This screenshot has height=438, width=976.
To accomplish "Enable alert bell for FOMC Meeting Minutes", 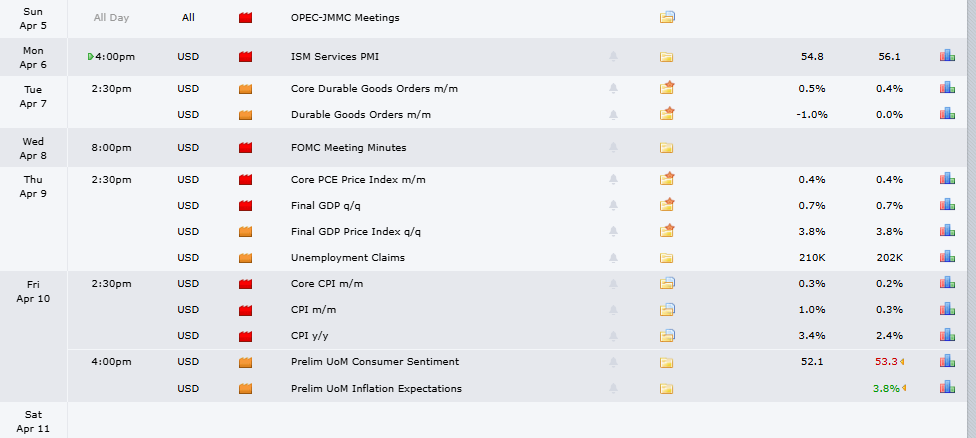I will pos(613,148).
